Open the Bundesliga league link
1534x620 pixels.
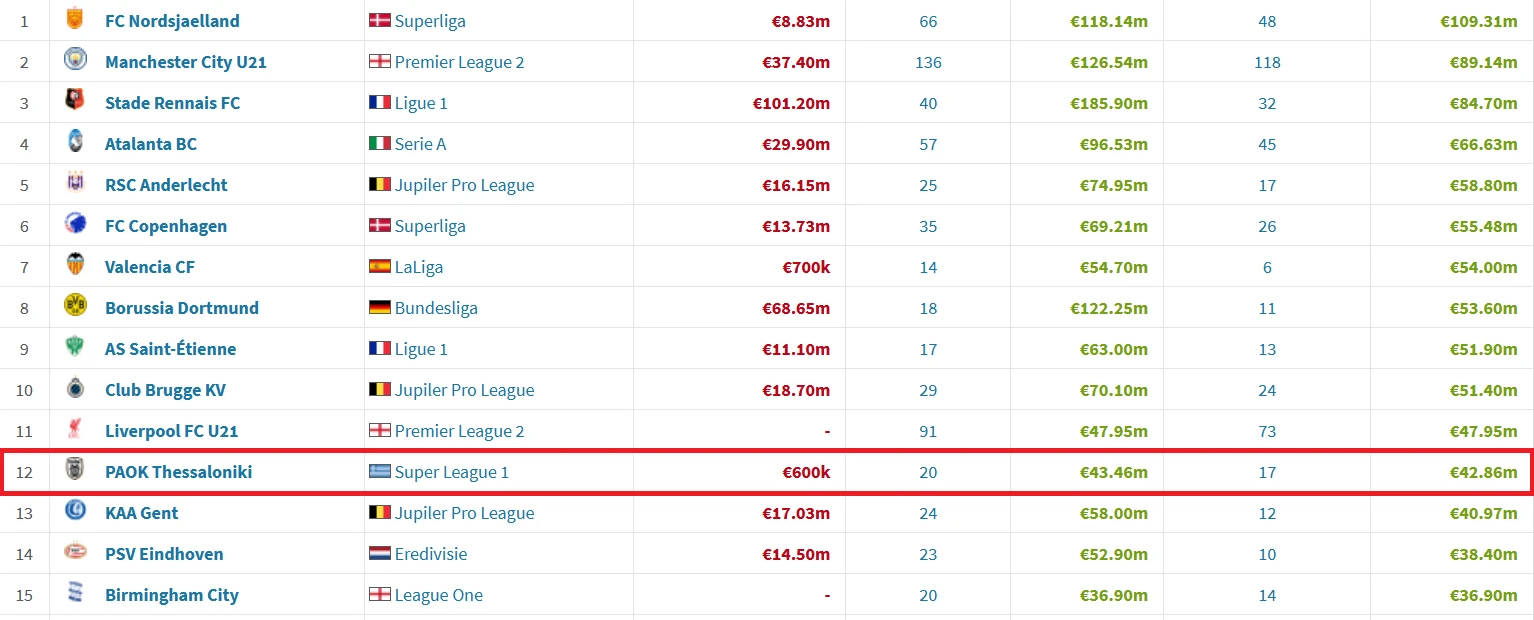[x=436, y=308]
